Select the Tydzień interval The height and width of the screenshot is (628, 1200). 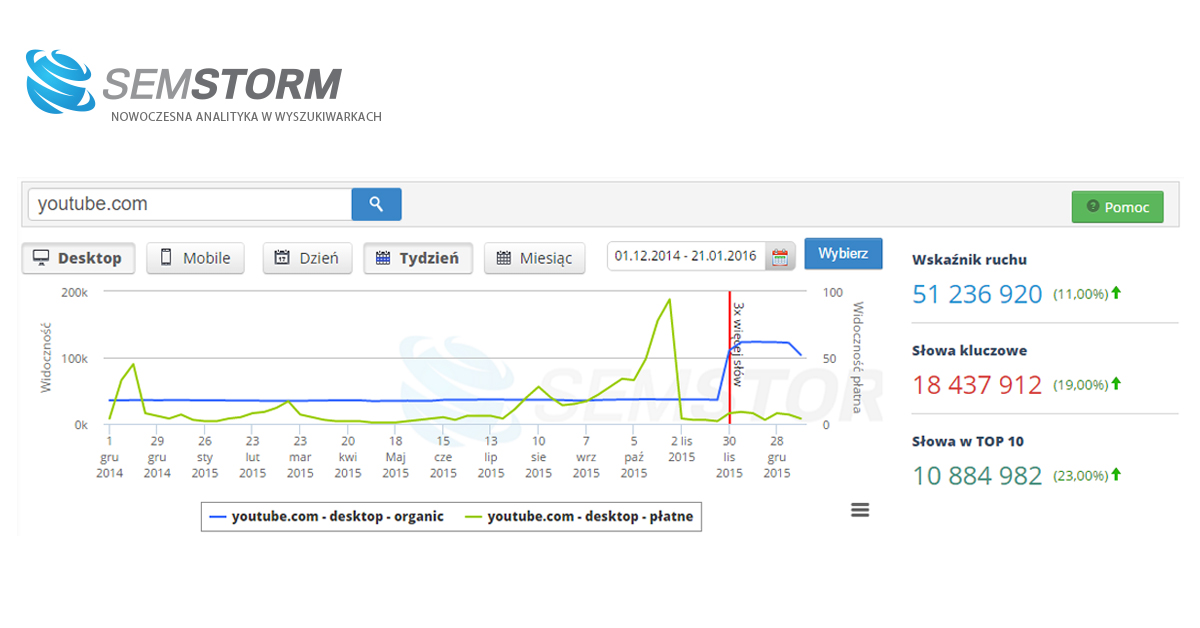[418, 258]
